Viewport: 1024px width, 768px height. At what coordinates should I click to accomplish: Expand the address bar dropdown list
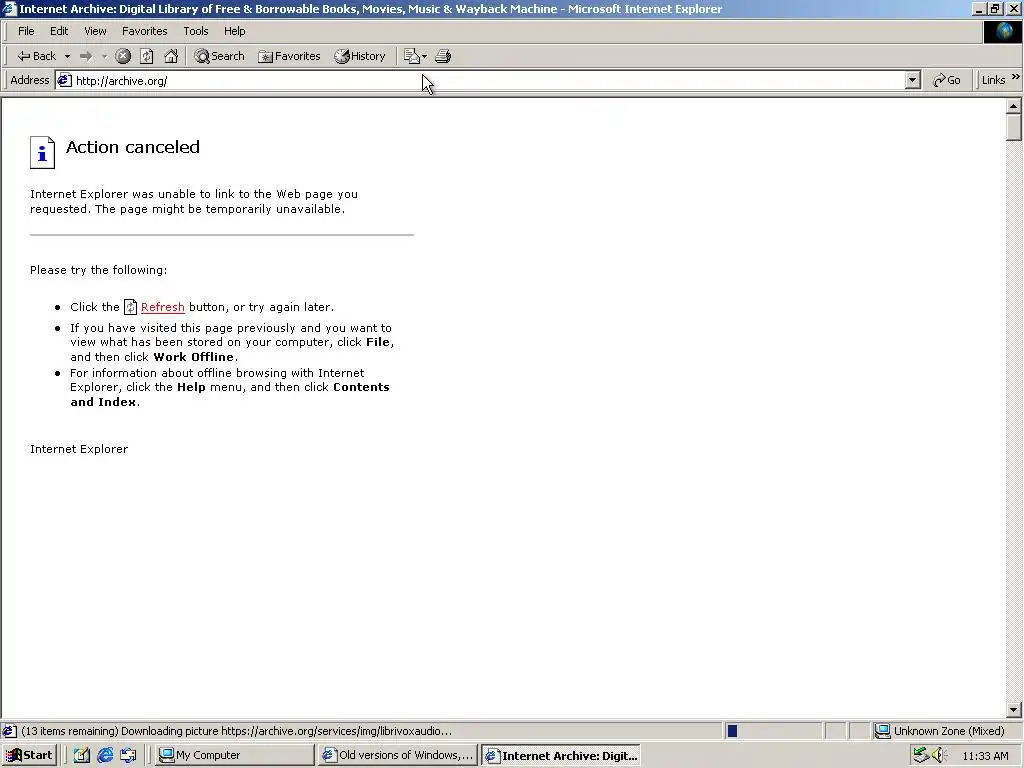(912, 80)
